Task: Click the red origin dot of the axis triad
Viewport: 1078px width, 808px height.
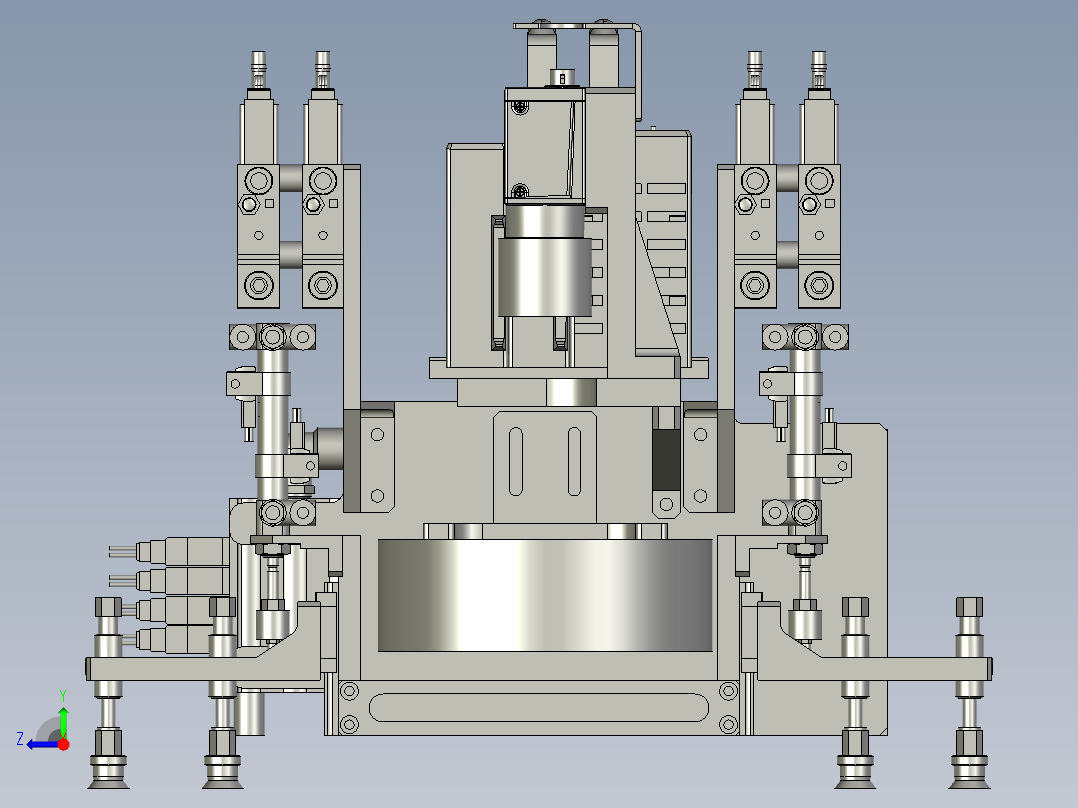Action: 64,744
